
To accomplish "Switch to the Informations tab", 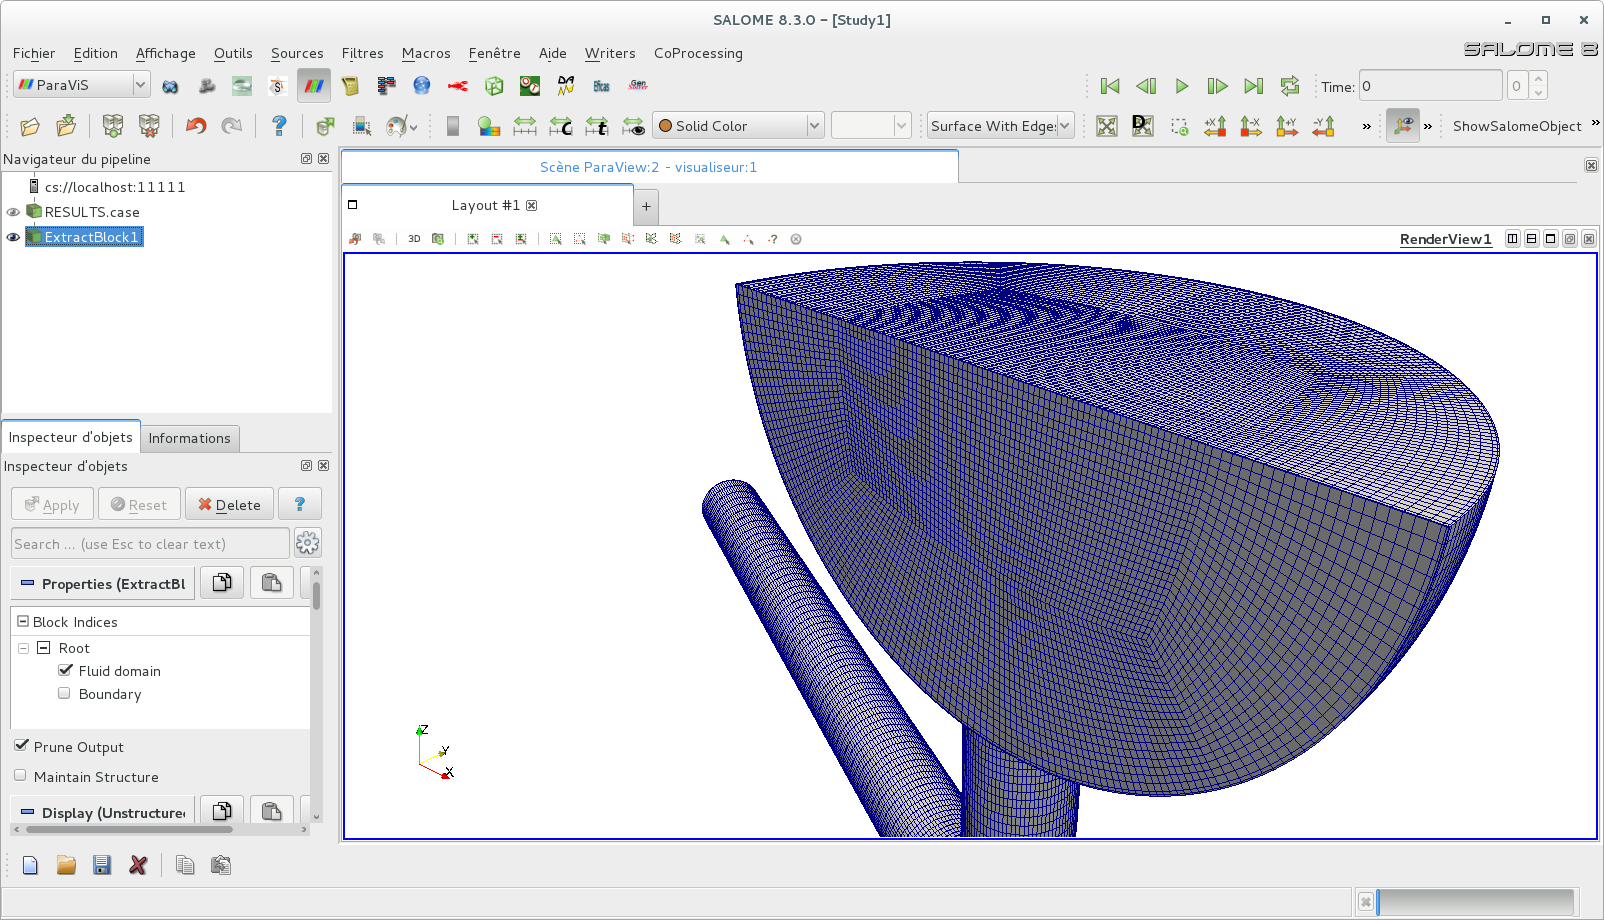I will [189, 438].
